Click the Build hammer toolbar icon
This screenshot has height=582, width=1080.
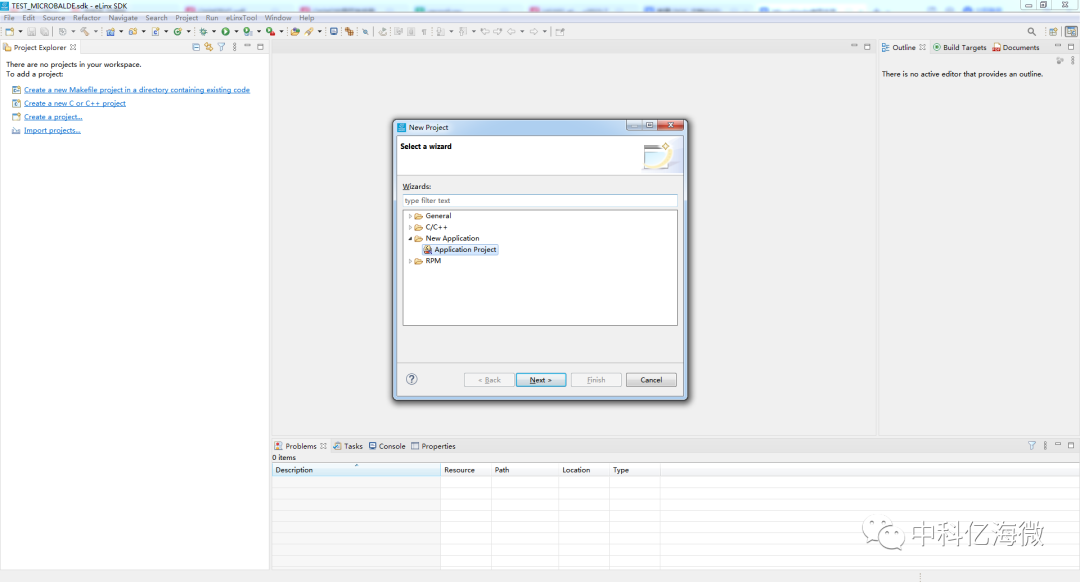(85, 32)
